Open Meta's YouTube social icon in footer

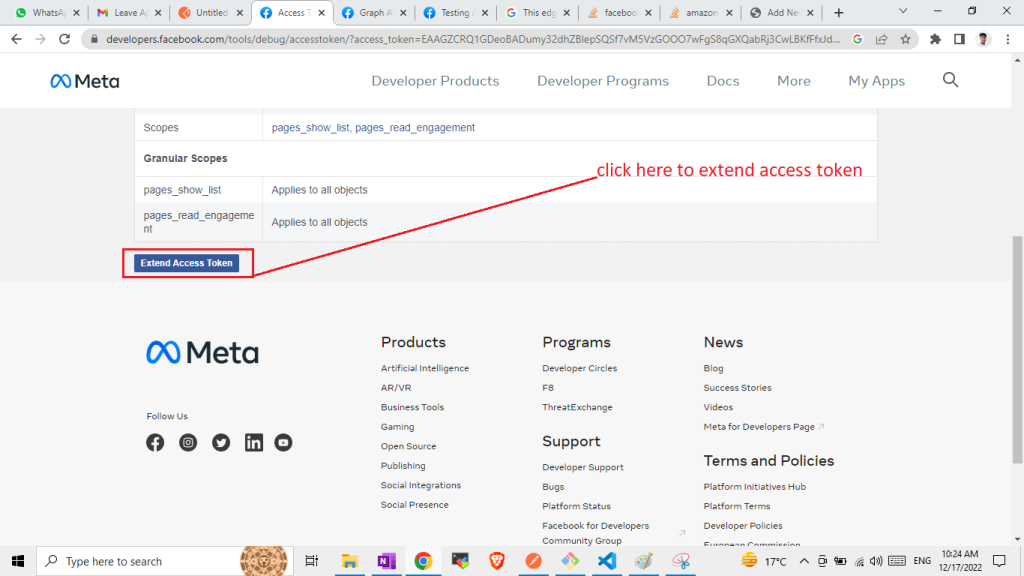284,442
